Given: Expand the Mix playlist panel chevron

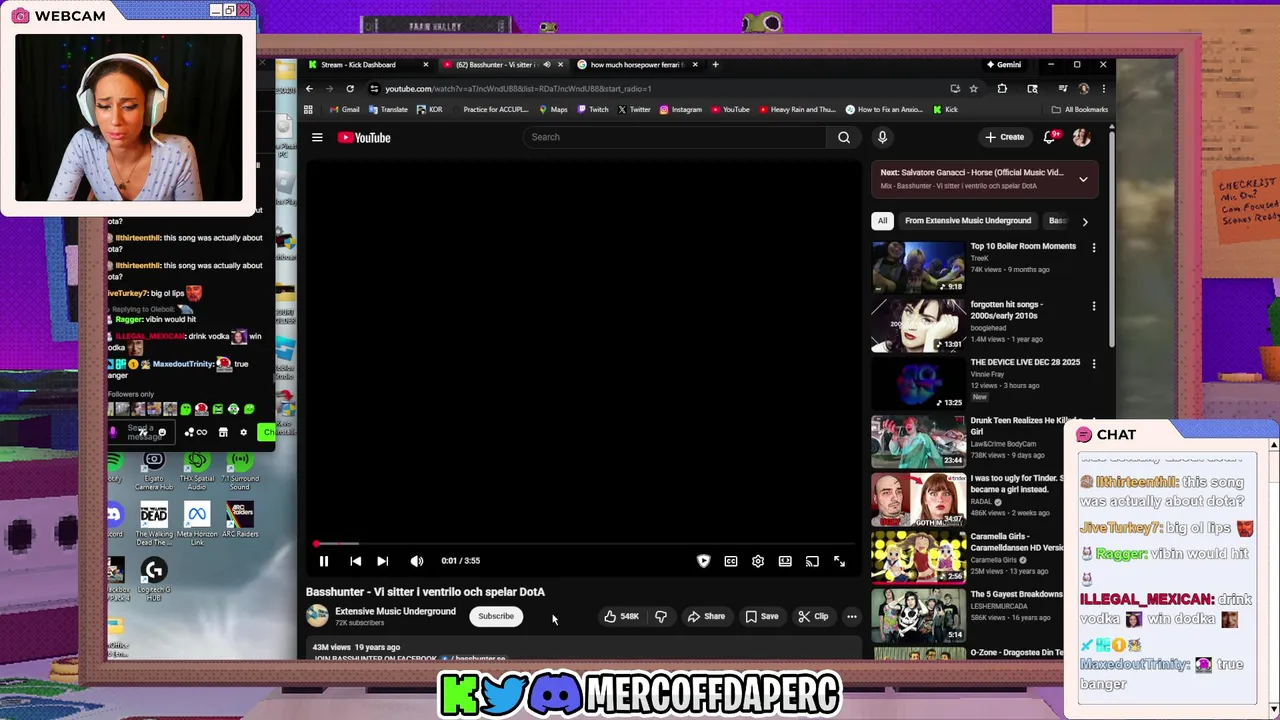Looking at the screenshot, I should 1083,179.
